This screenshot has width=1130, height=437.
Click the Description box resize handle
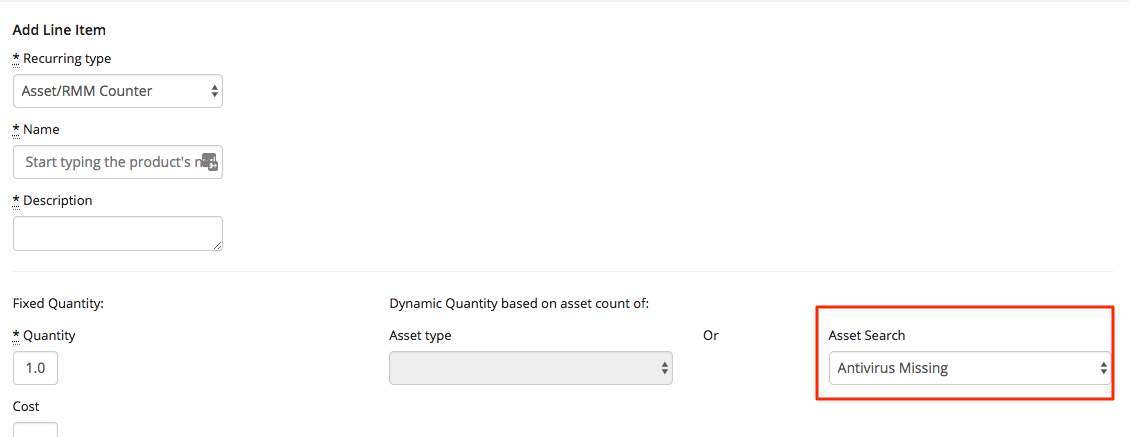(x=217, y=244)
